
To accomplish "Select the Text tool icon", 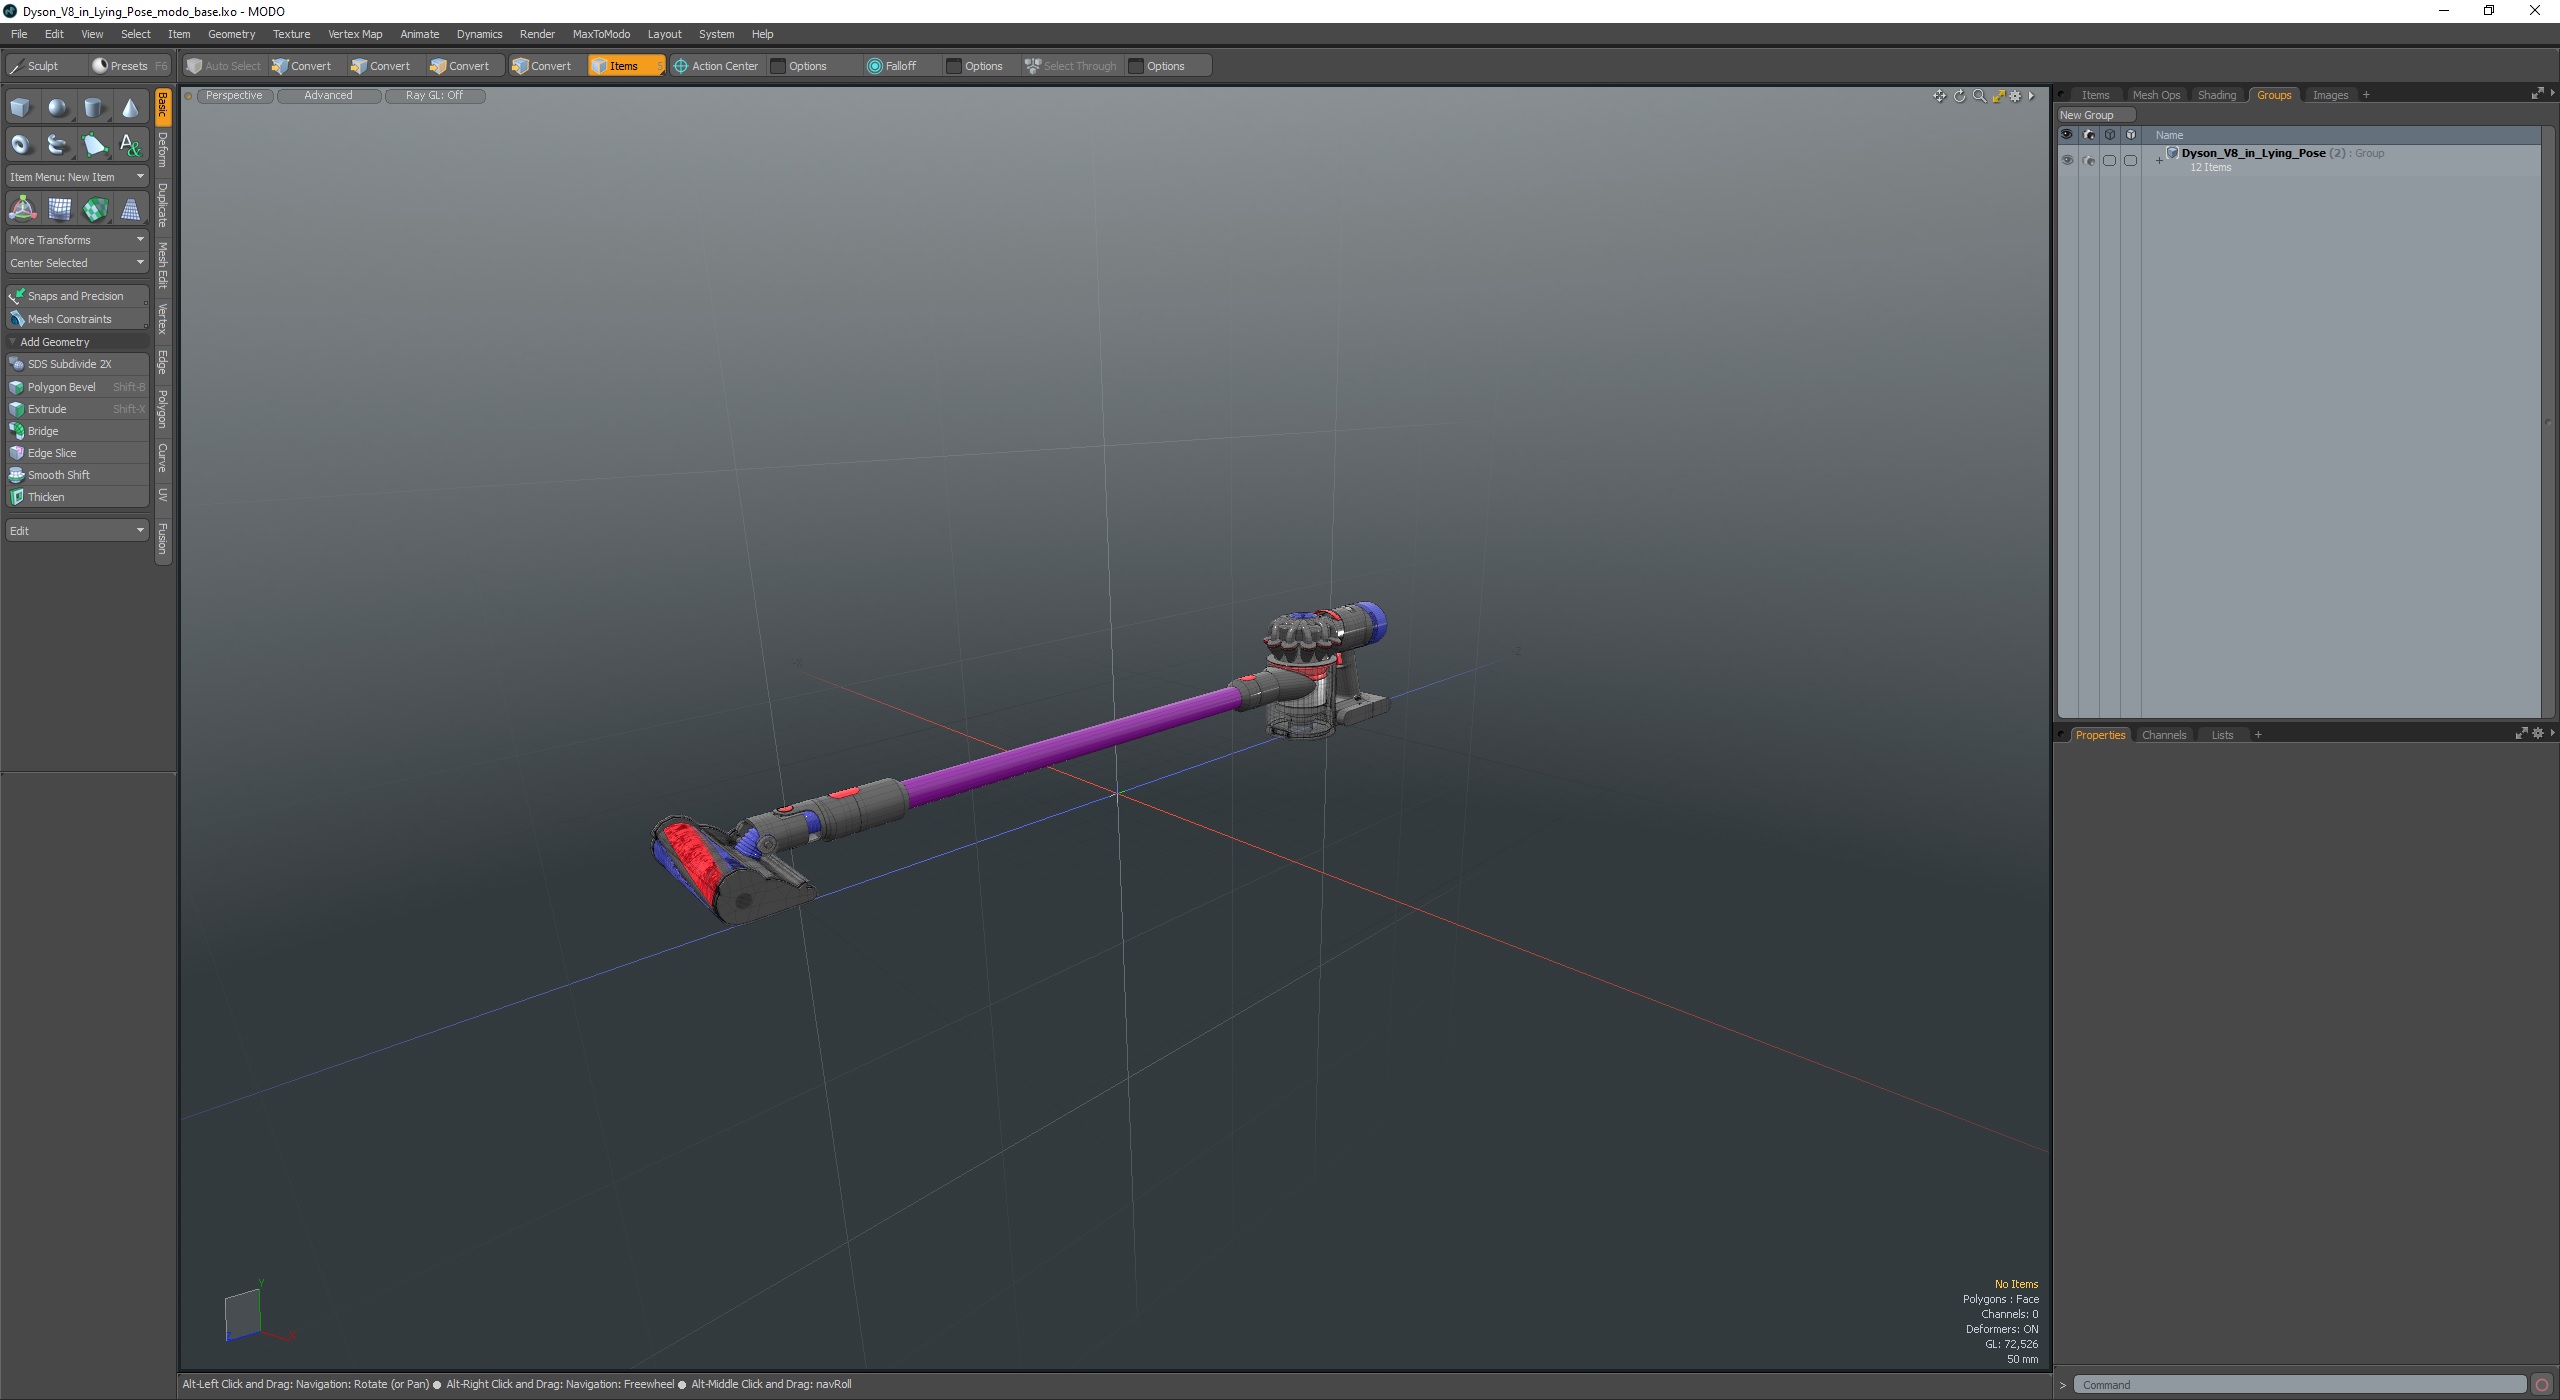I will [130, 144].
